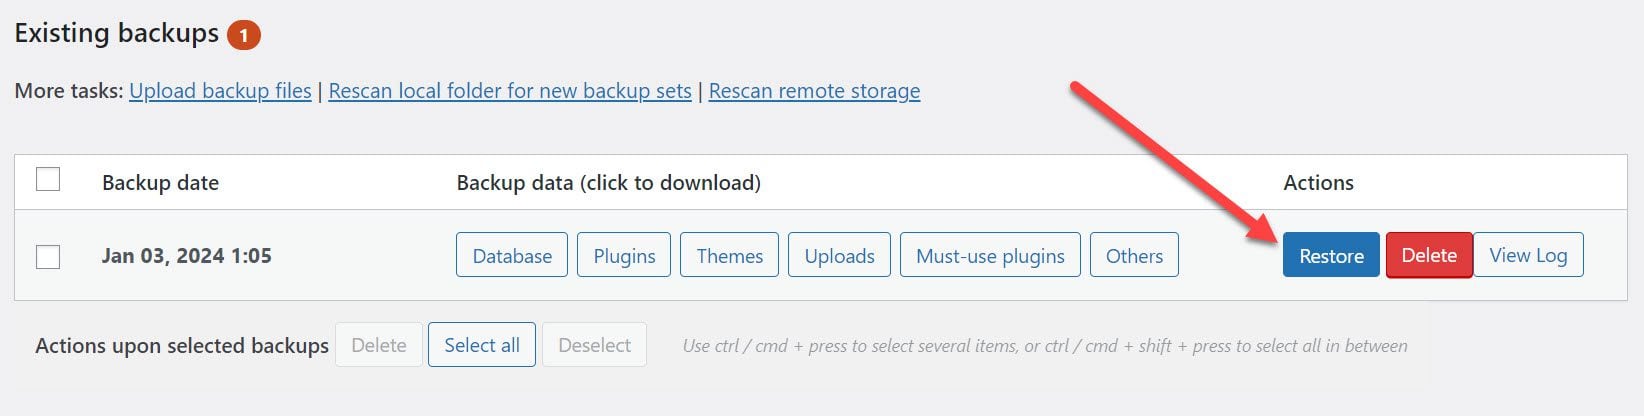This screenshot has width=1644, height=416.
Task: Click greyed-out Delete beside selected backups label
Action: (x=379, y=345)
